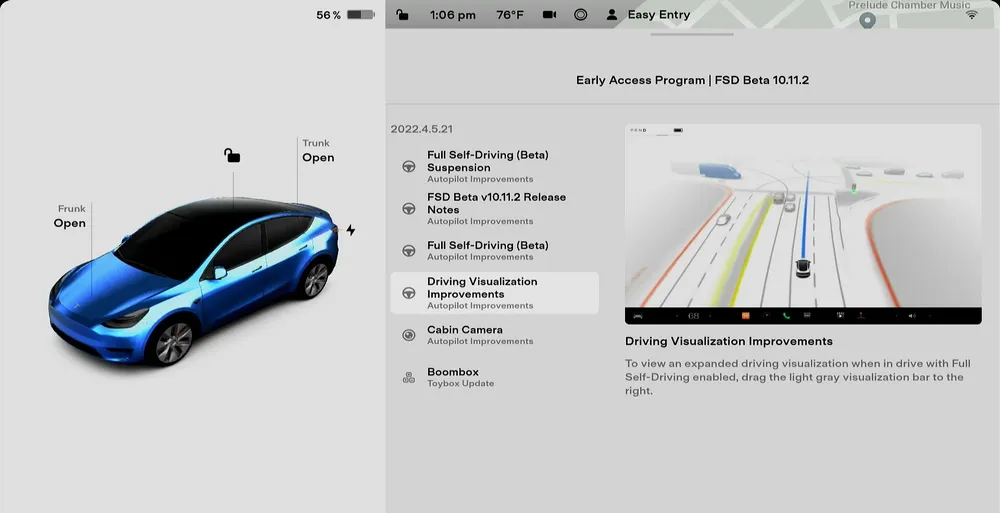Tap the 76°F outside temperature
The height and width of the screenshot is (513, 1000).
[x=510, y=15]
